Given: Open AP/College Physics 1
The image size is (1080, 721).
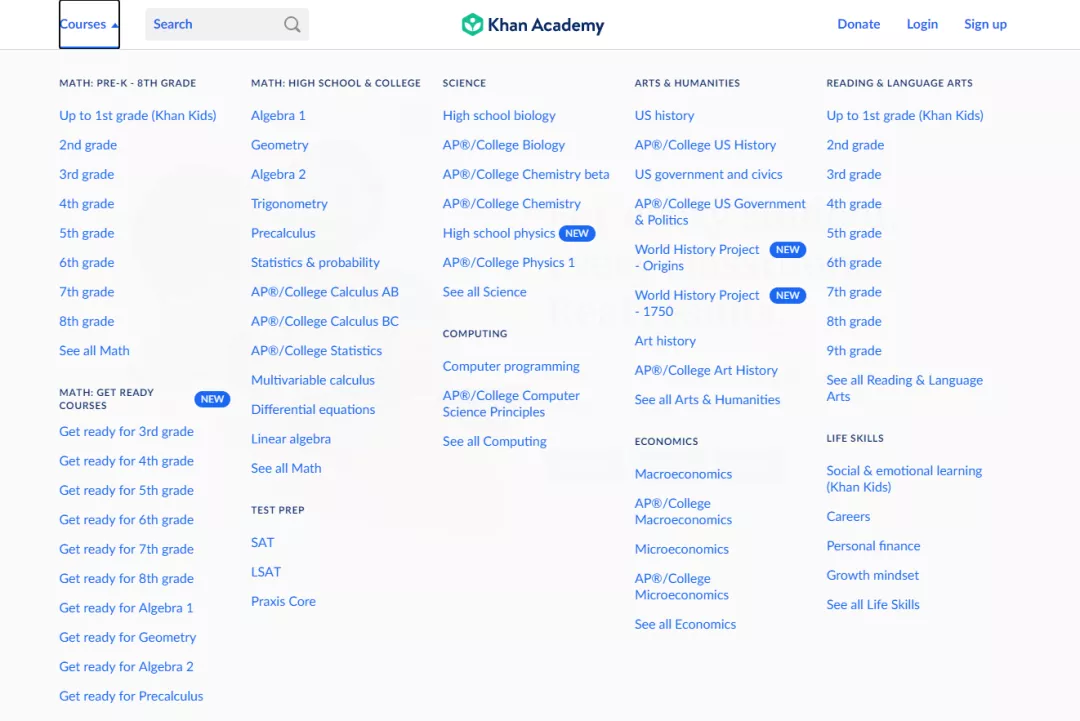Looking at the screenshot, I should [x=508, y=262].
